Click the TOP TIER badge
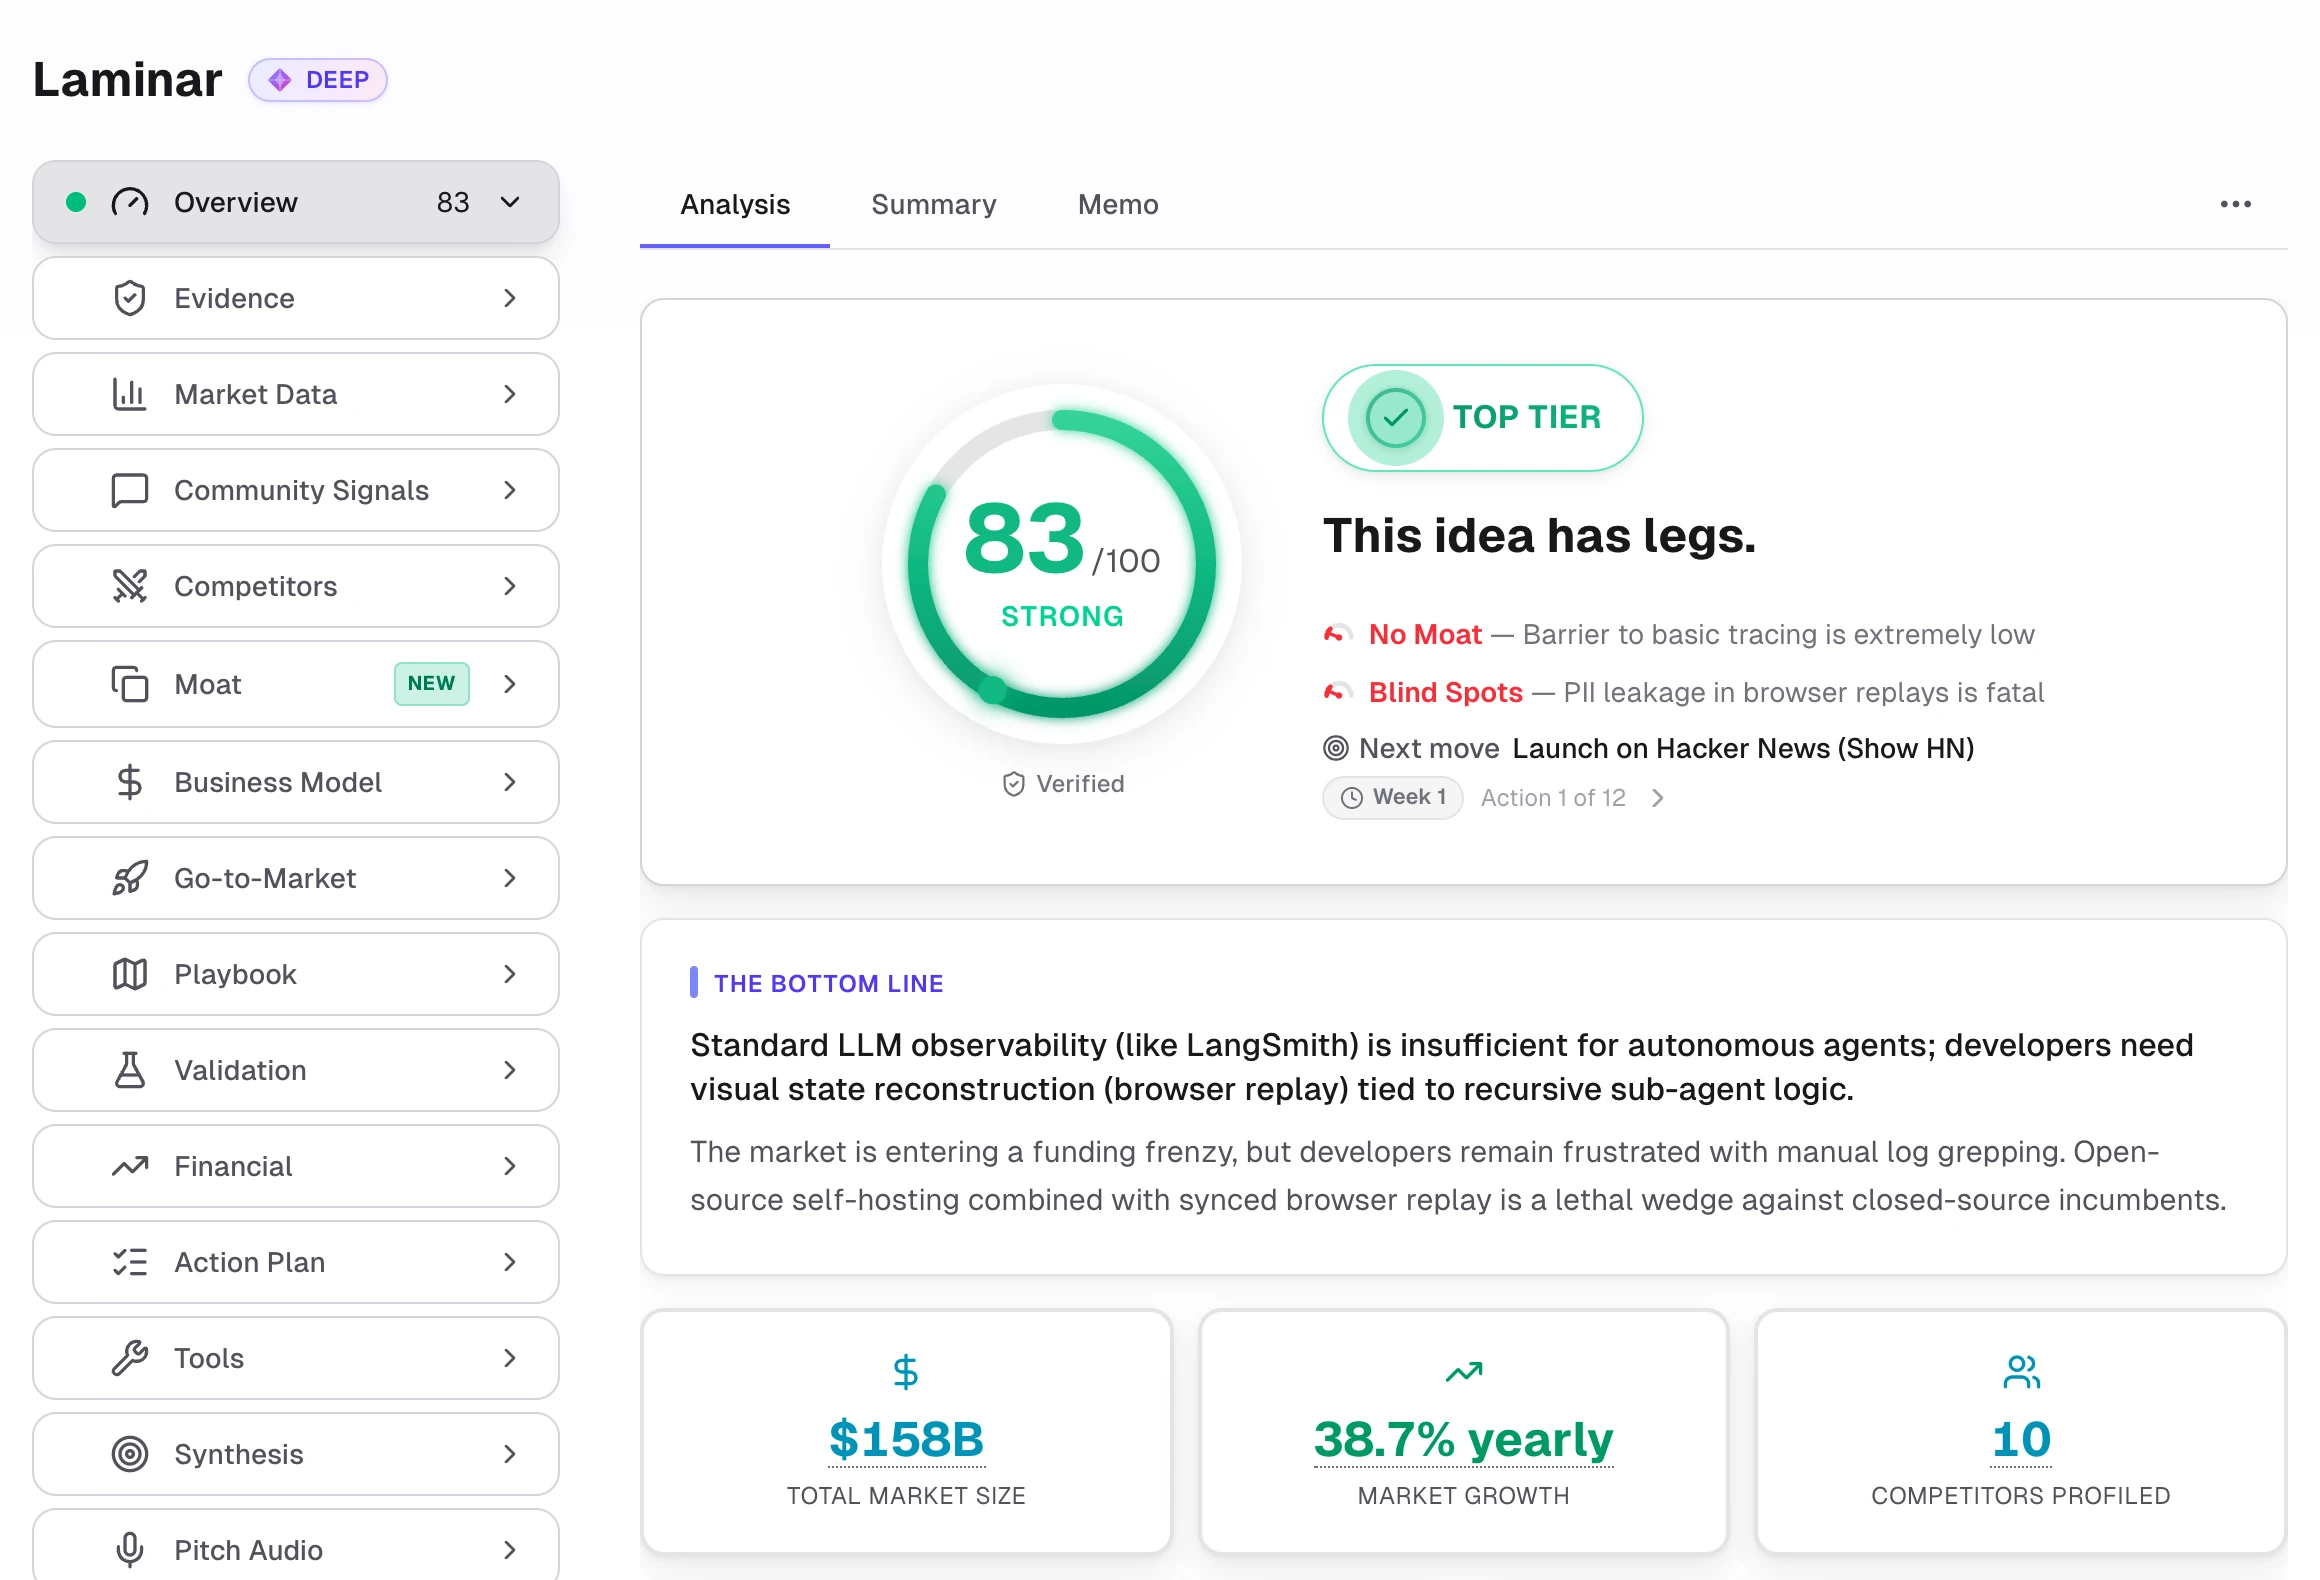2320x1580 pixels. pos(1482,418)
